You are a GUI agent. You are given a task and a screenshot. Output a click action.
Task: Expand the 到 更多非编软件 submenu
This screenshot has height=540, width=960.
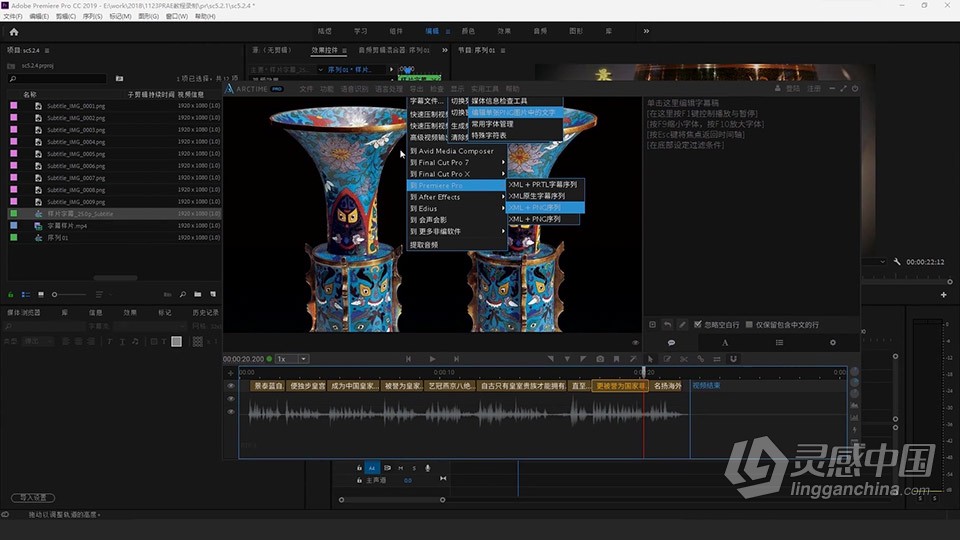tap(457, 231)
